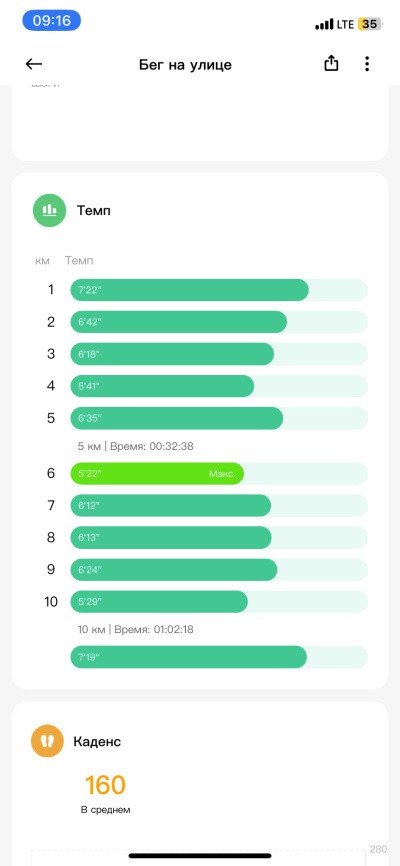The image size is (400, 866).
Task: Tap the average cadence value 160
Action: [x=105, y=784]
